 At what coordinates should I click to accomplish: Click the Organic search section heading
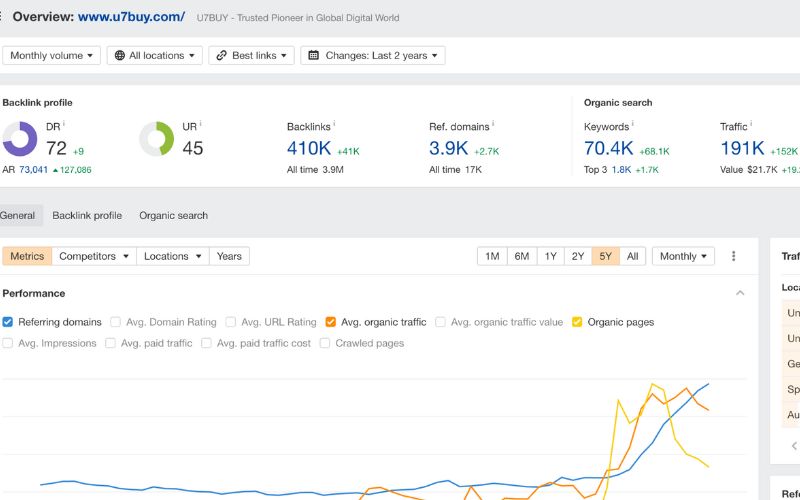[x=618, y=103]
